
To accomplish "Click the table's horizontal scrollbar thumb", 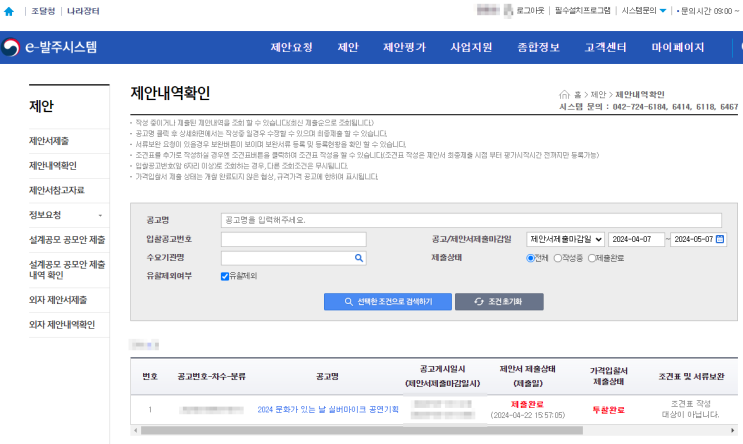I will coord(362,430).
